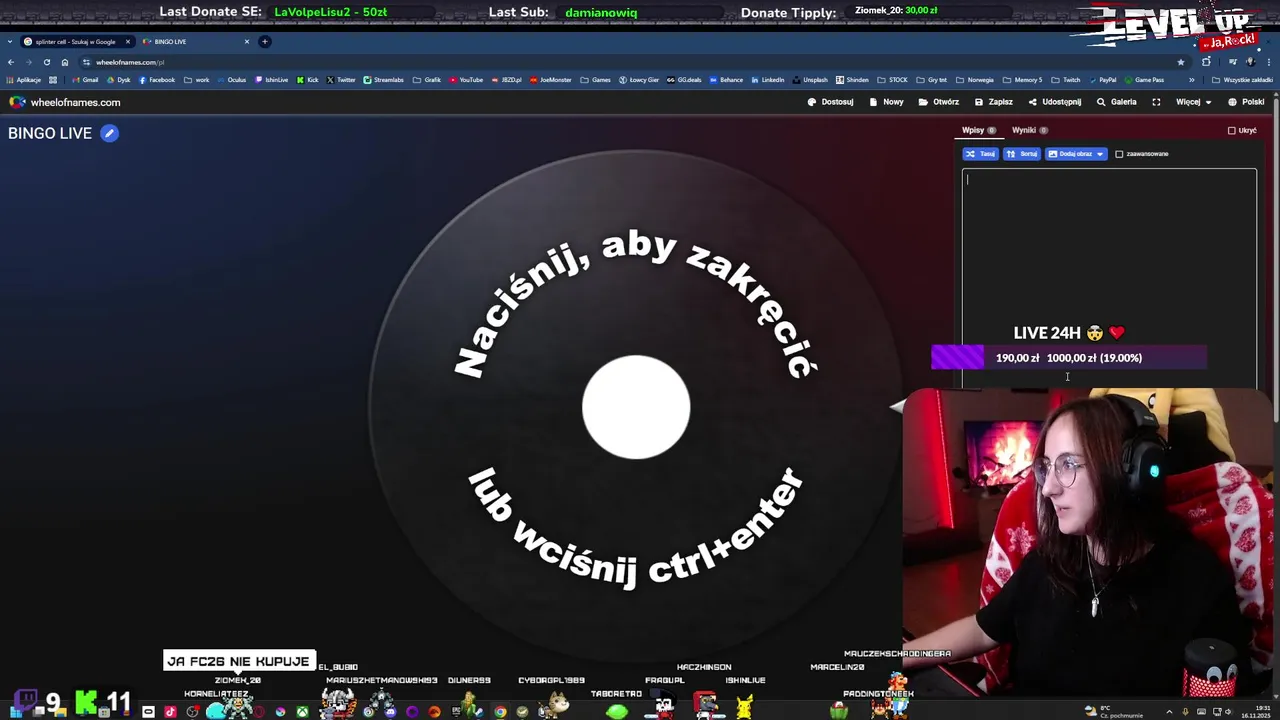Shuffle entries with Tasuj button
Screen dimensions: 1280x720
980,154
